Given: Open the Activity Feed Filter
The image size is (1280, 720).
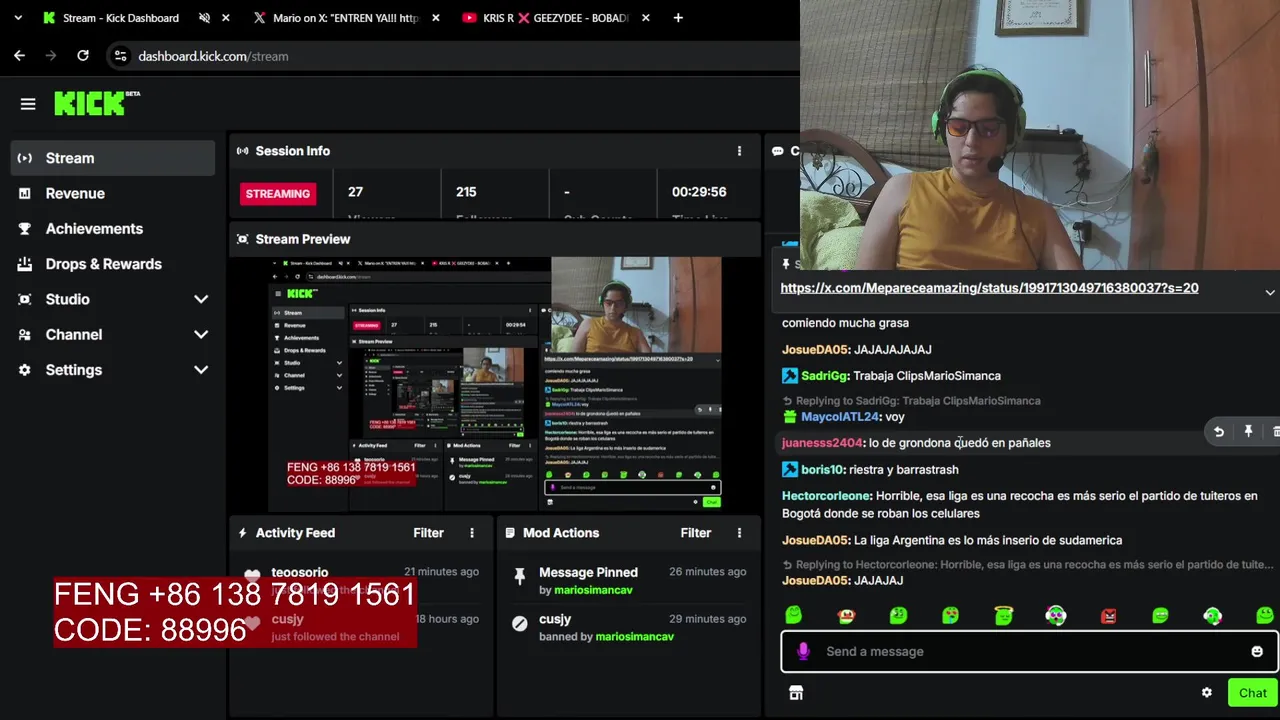Looking at the screenshot, I should [x=428, y=533].
